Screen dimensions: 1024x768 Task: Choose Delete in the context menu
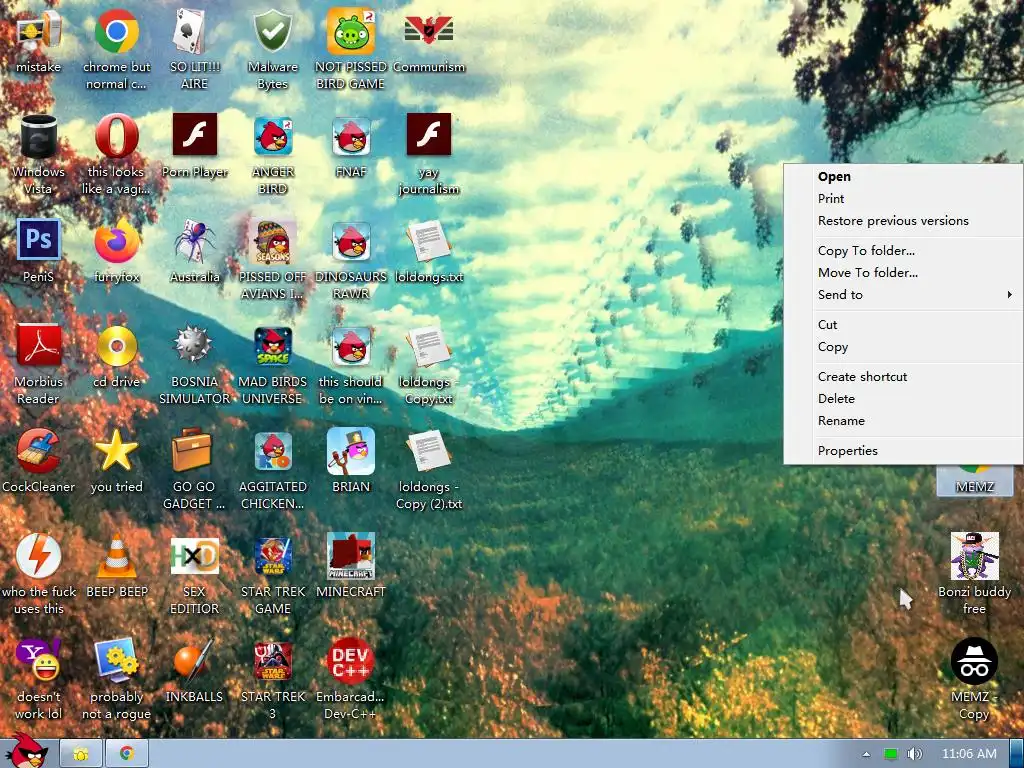pos(903,399)
